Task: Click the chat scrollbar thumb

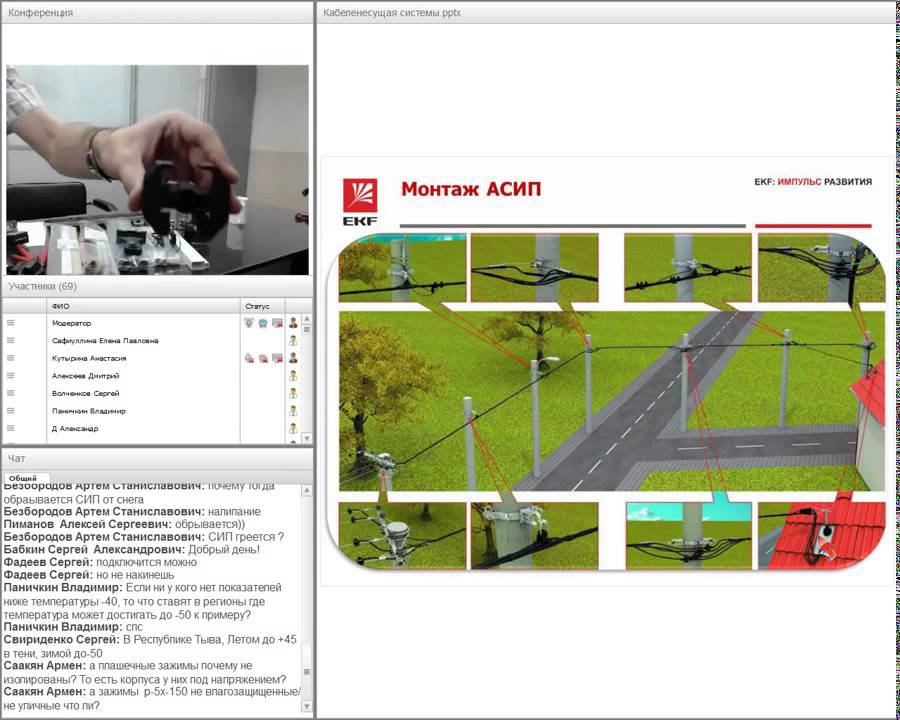Action: (307, 672)
